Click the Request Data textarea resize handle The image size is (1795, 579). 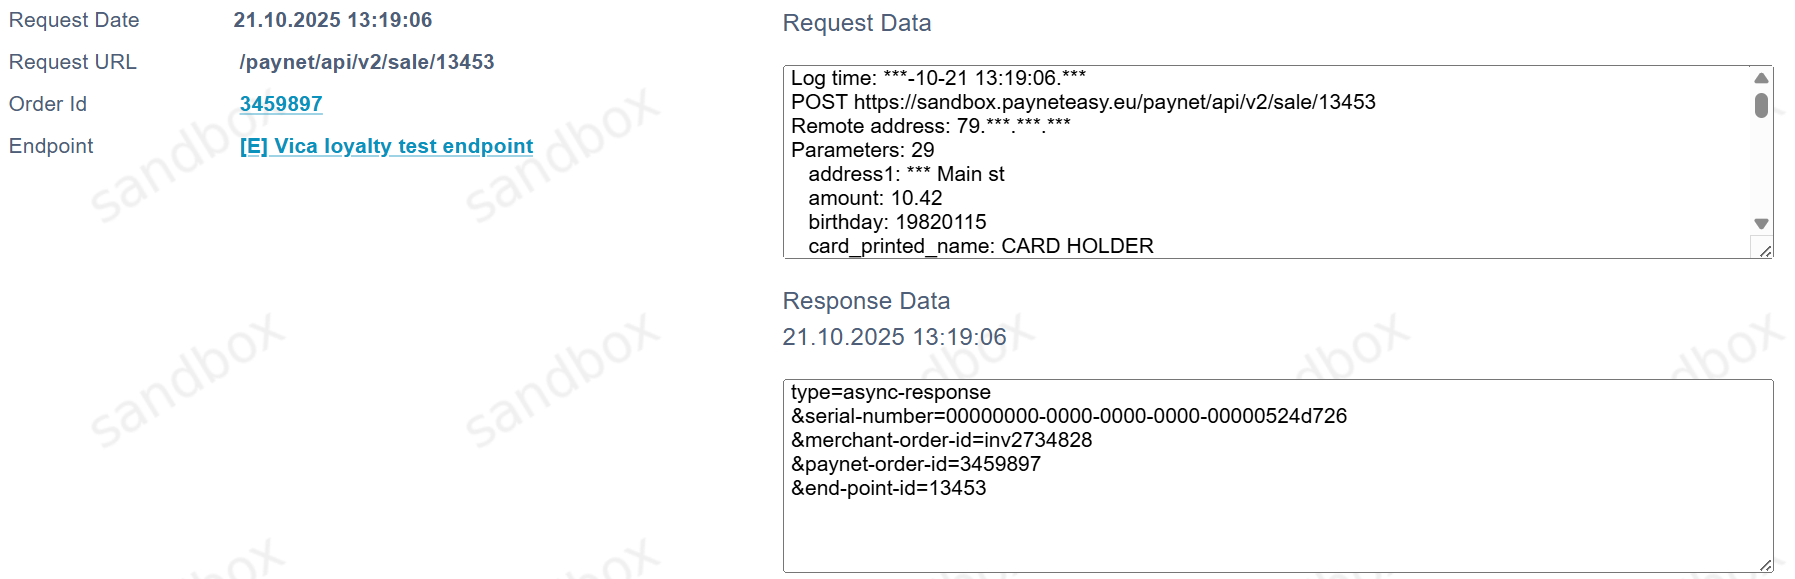click(x=1765, y=251)
